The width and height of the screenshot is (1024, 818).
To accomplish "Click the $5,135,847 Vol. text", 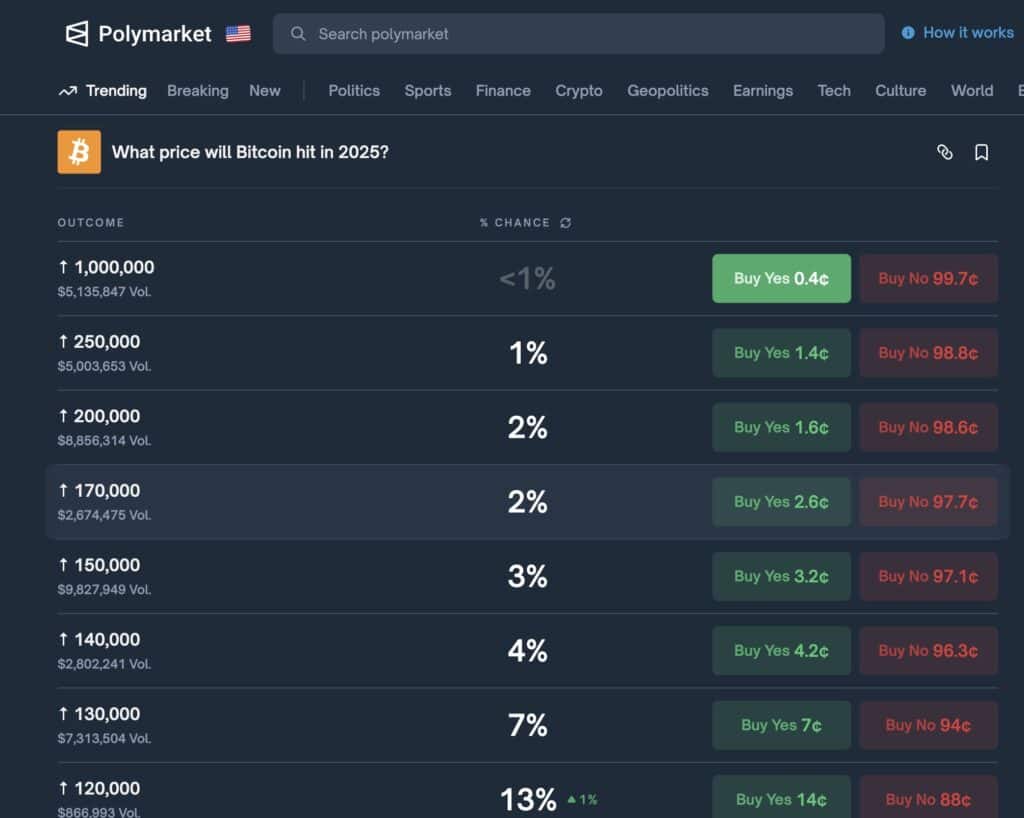I will pyautogui.click(x=104, y=292).
